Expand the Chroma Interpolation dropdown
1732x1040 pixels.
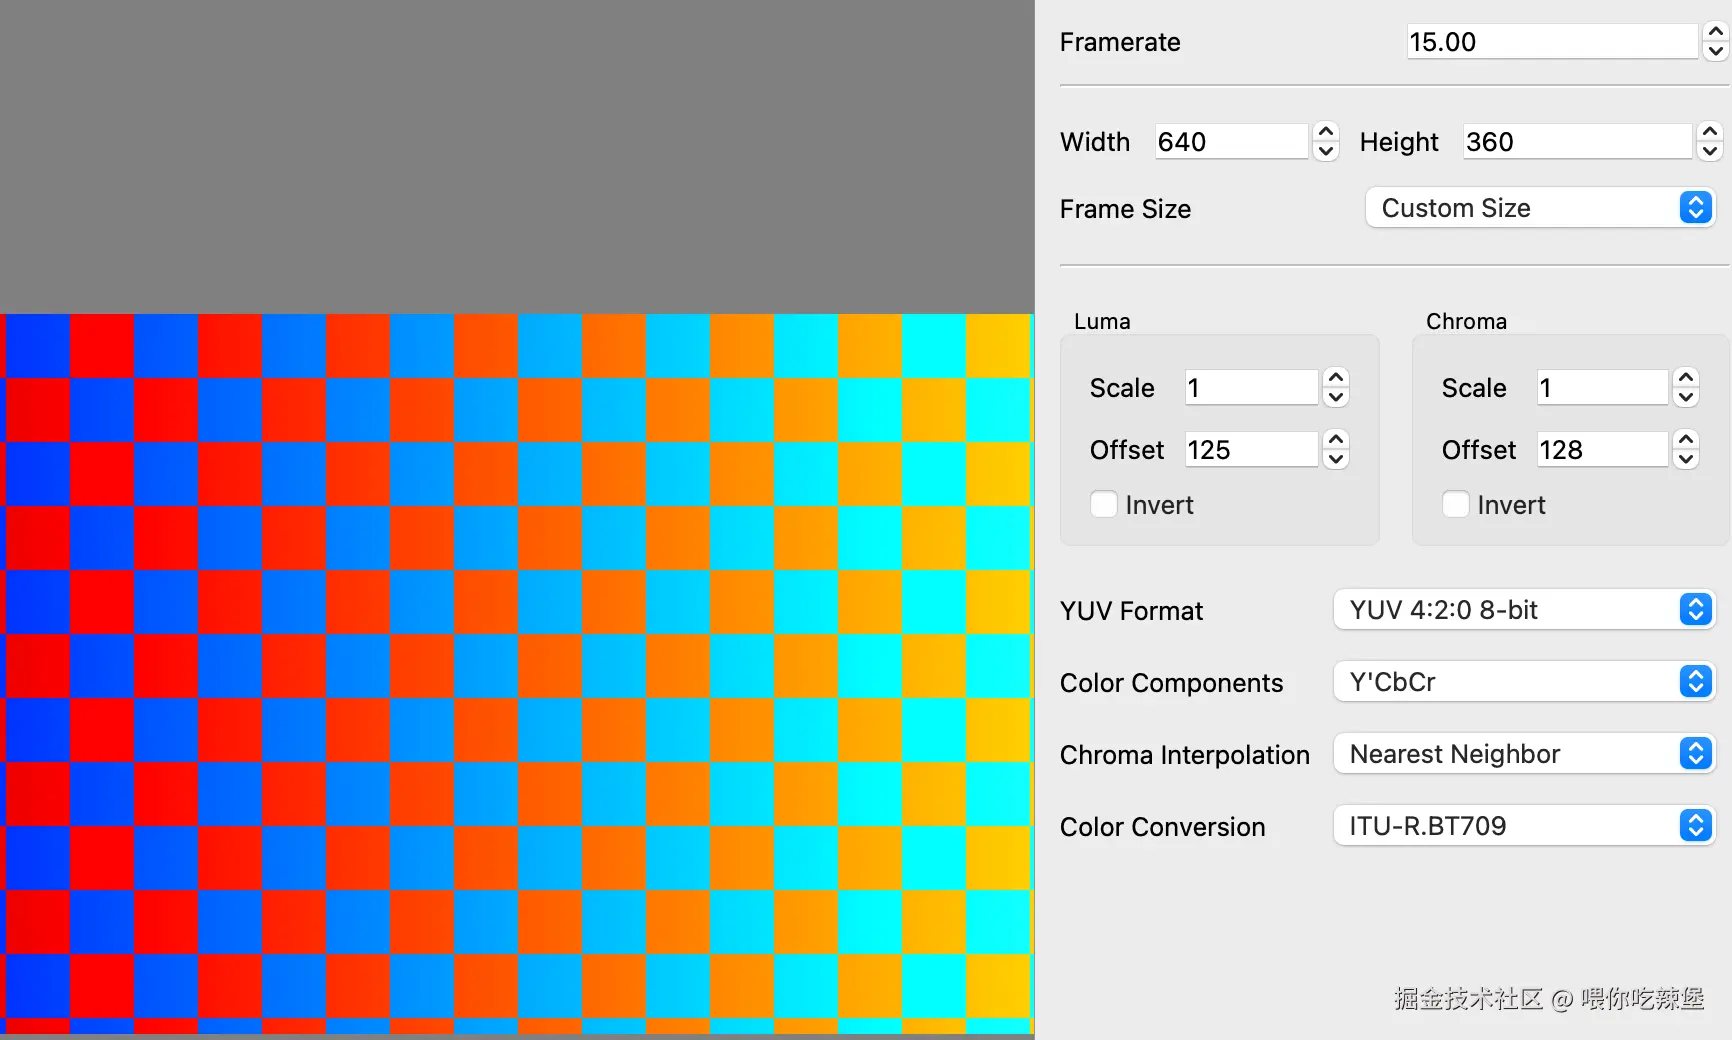pyautogui.click(x=1524, y=754)
